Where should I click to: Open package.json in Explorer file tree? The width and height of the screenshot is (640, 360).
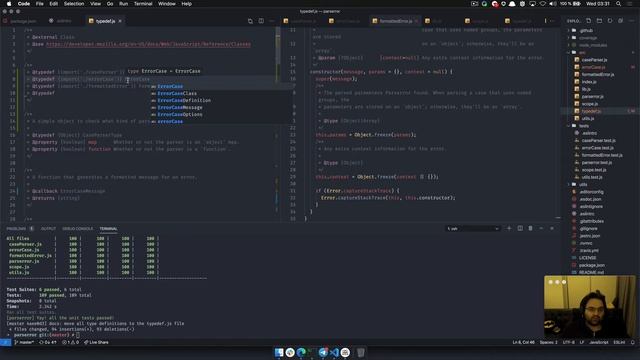591,265
